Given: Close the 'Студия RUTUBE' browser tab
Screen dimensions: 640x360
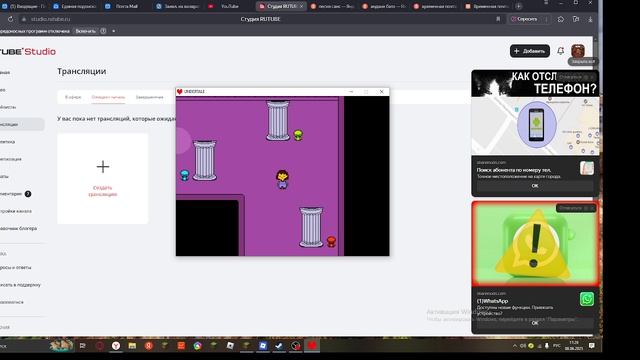Looking at the screenshot, I should tap(301, 6).
